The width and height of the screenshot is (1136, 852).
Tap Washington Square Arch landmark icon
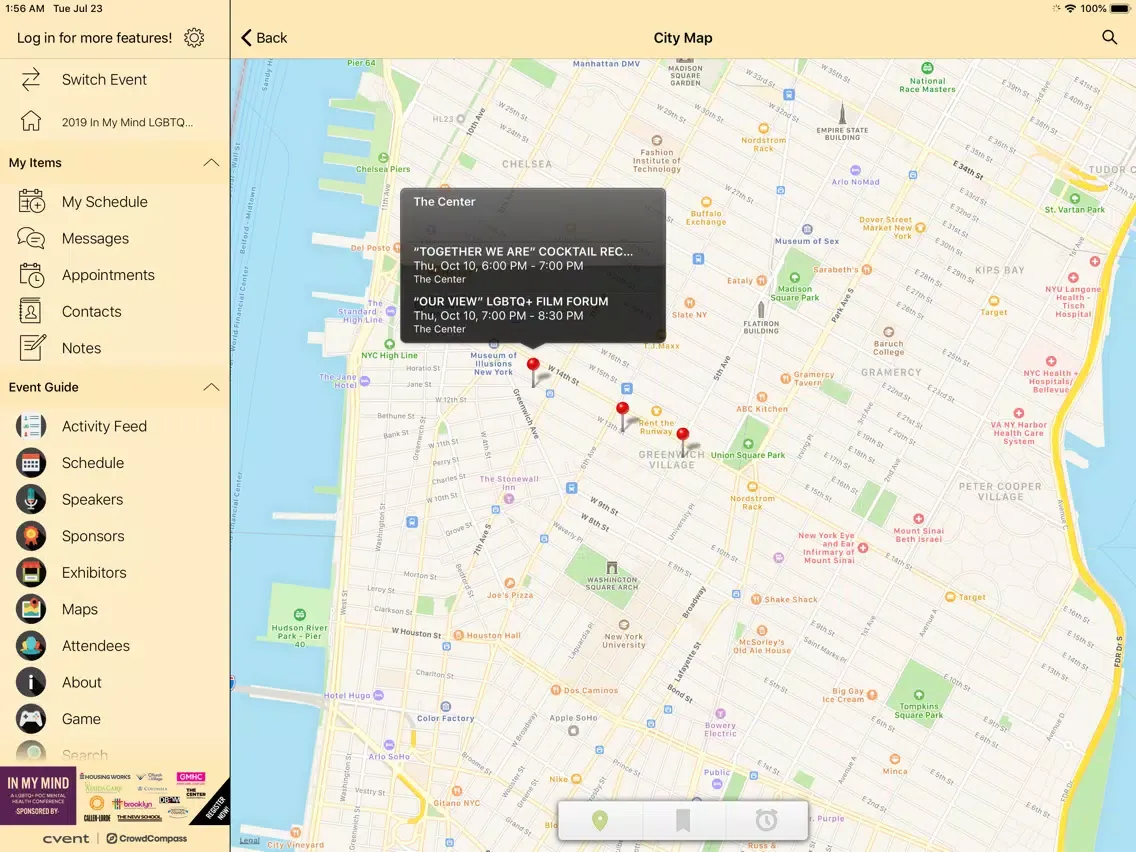tap(612, 567)
